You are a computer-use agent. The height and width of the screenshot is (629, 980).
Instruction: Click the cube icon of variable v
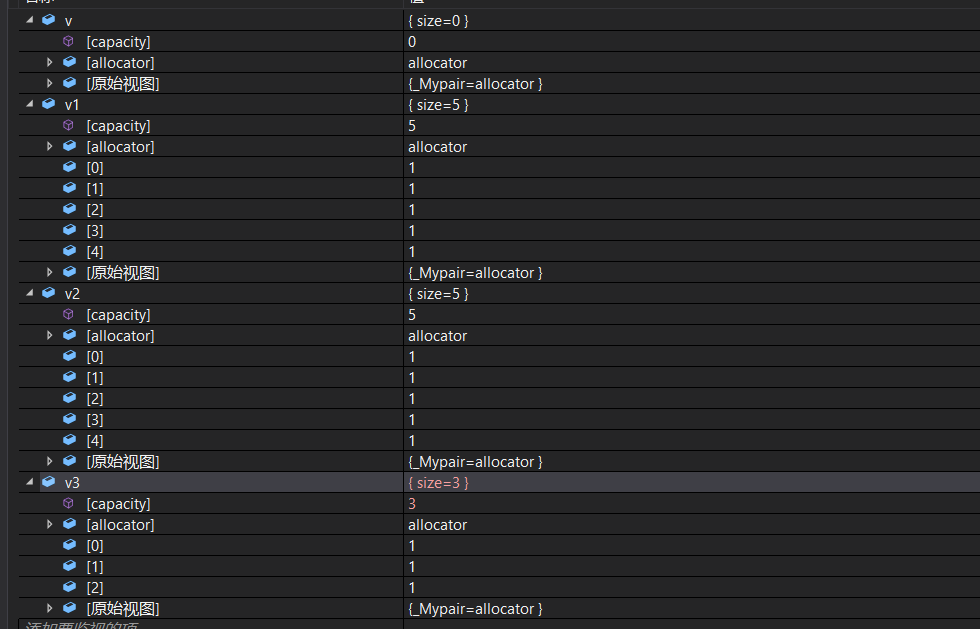(x=49, y=20)
